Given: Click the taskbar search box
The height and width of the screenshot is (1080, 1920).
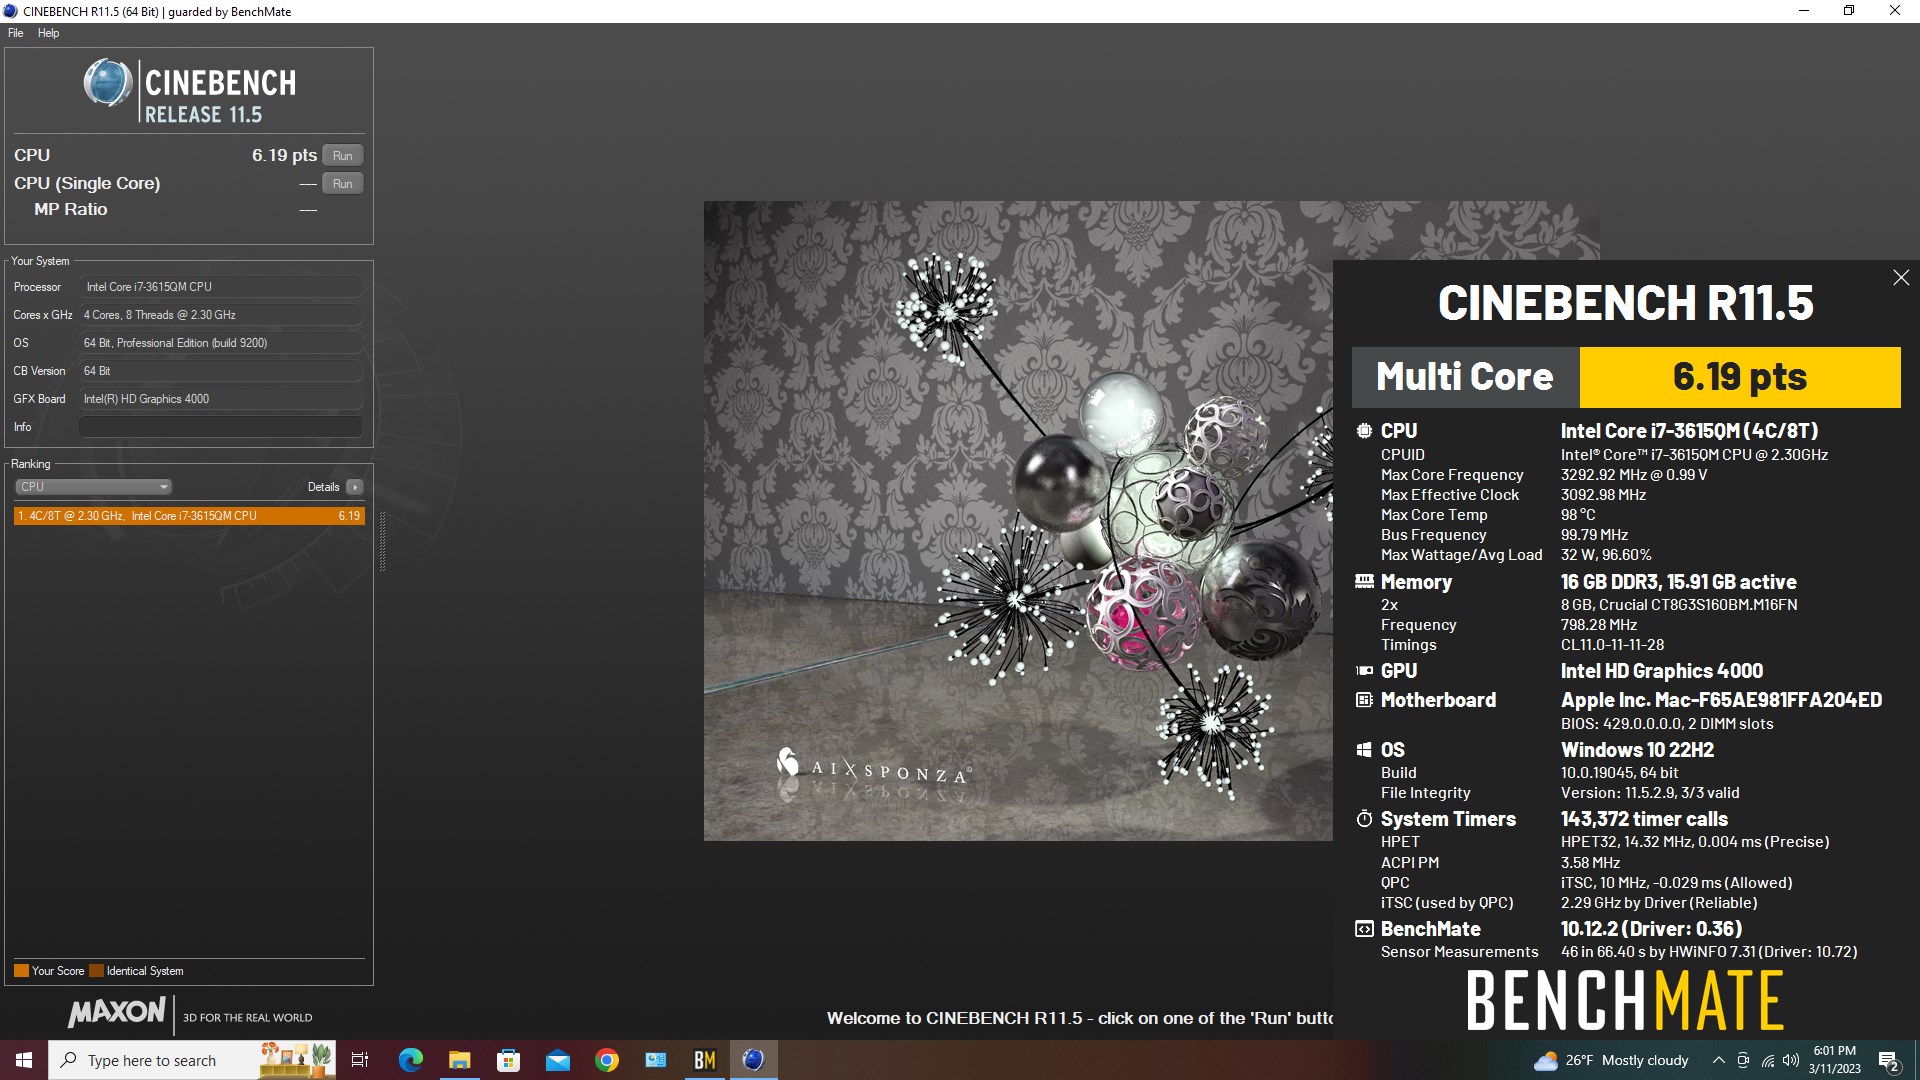Looking at the screenshot, I should 192,1060.
